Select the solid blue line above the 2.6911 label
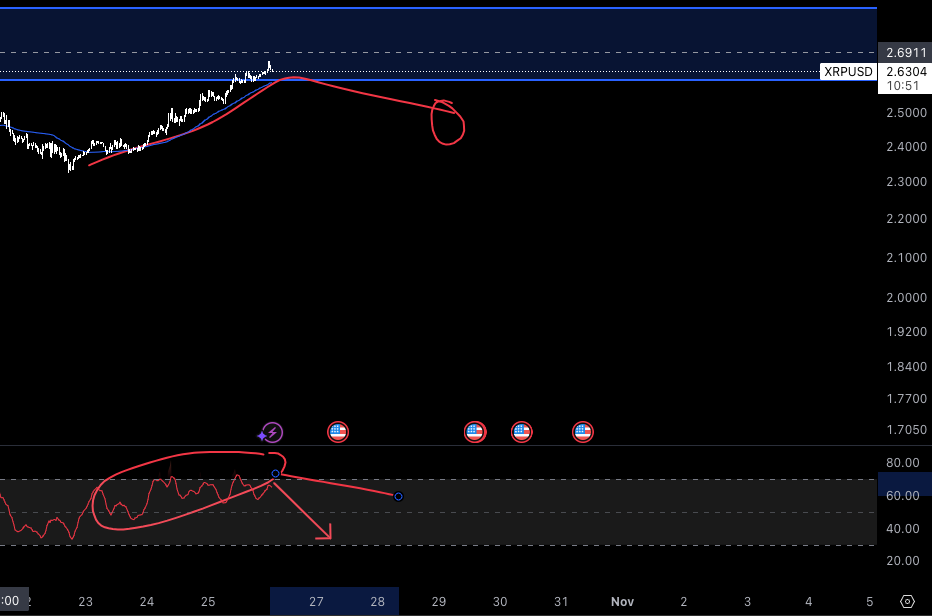Viewport: 932px width, 616px height. pos(438,8)
